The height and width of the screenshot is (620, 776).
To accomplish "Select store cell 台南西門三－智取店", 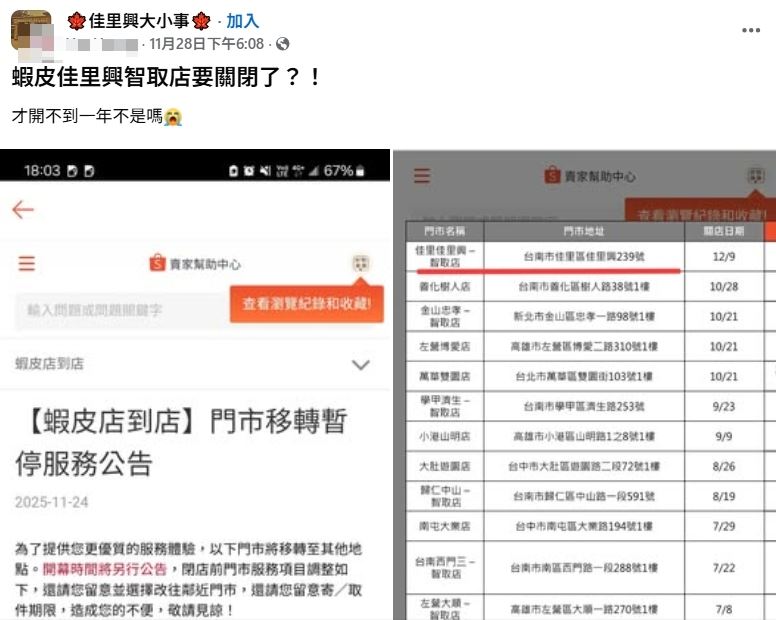I will pos(444,568).
